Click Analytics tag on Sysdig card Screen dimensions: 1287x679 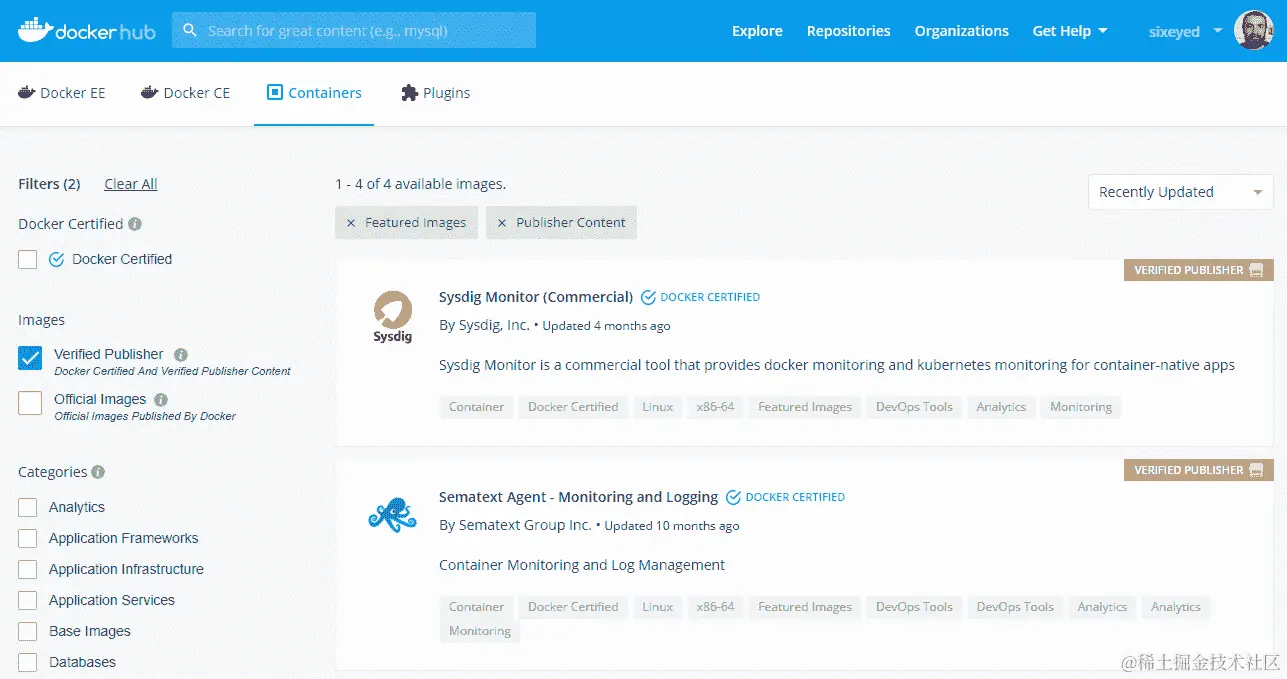click(x=1001, y=407)
